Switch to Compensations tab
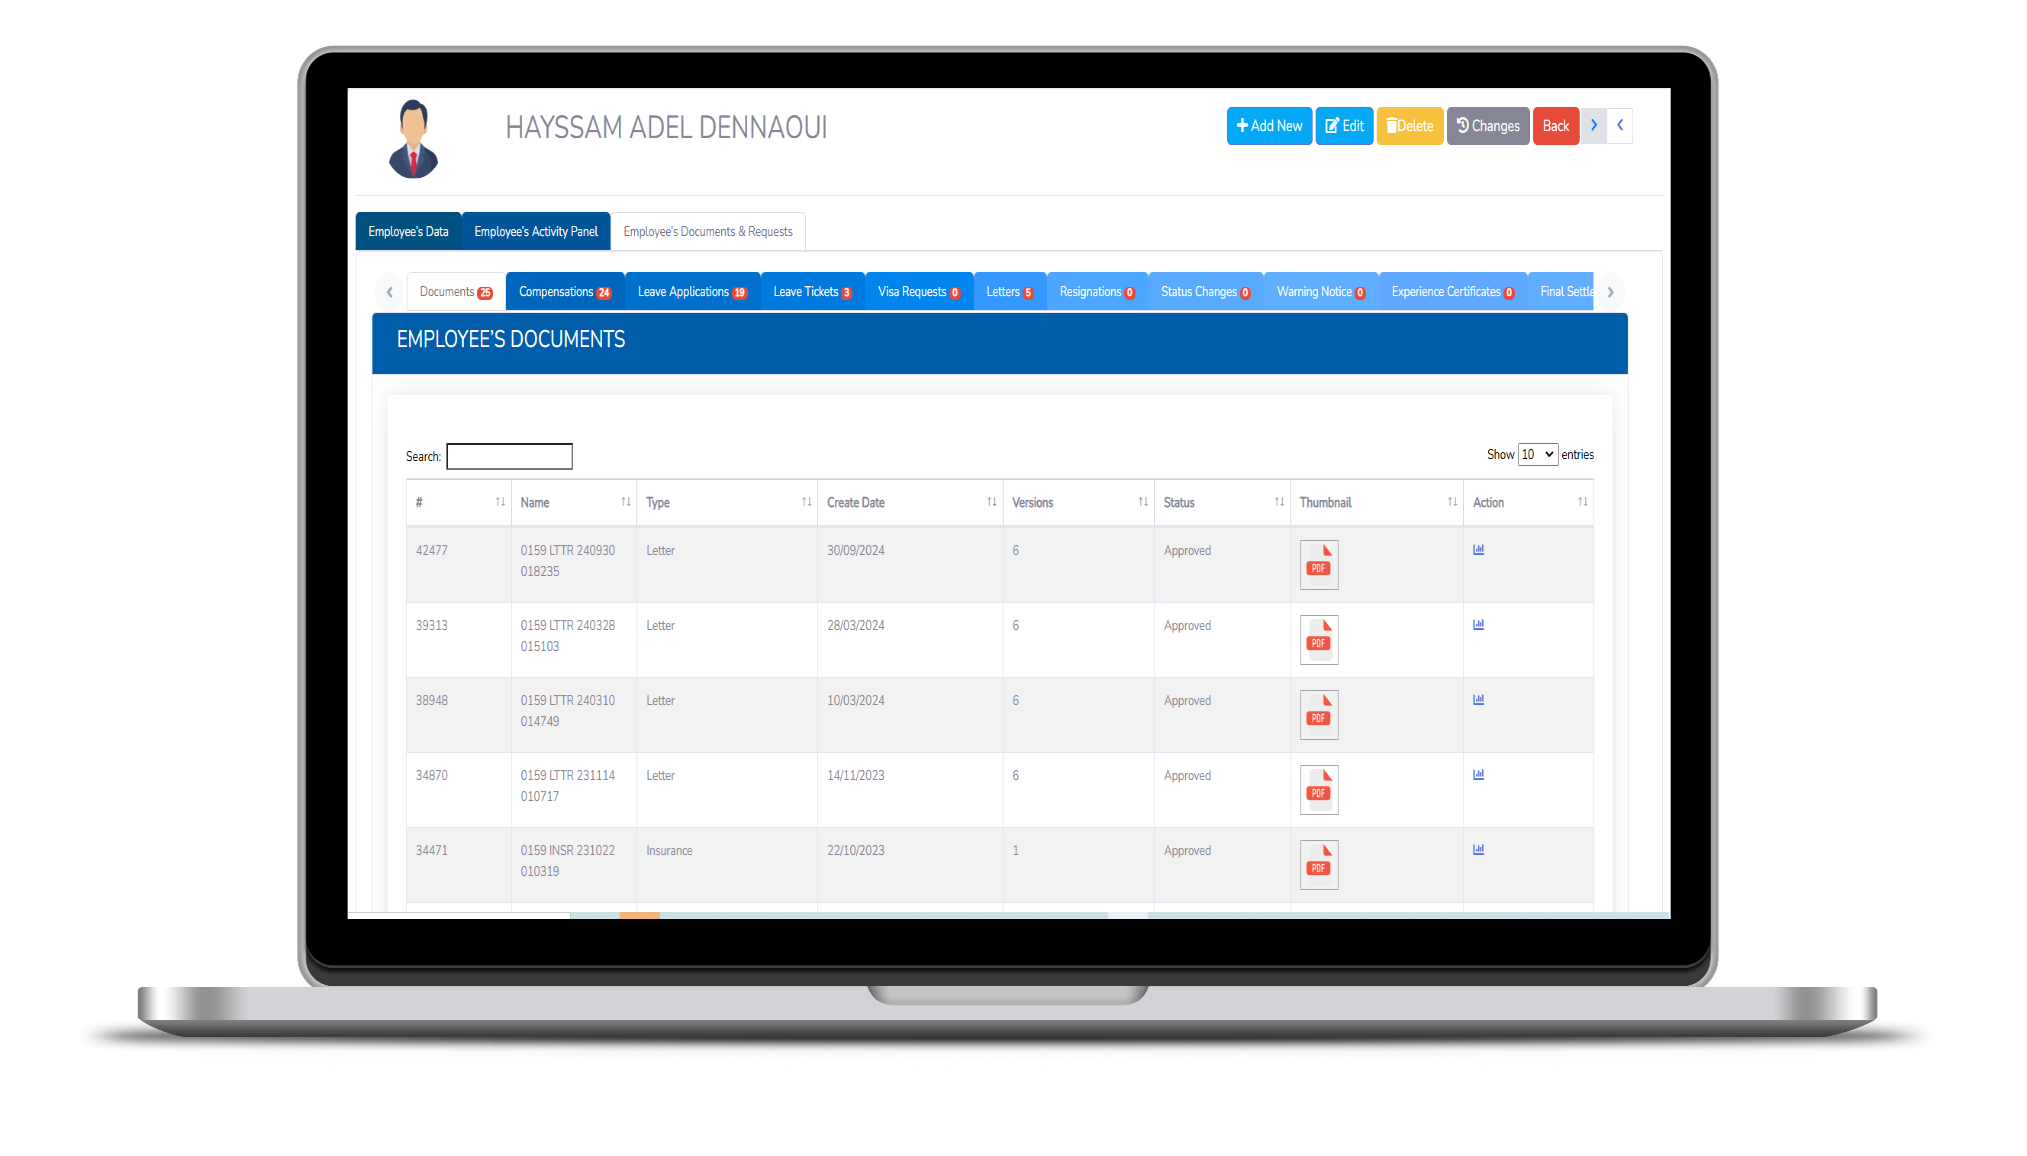2027x1156 pixels. [565, 292]
